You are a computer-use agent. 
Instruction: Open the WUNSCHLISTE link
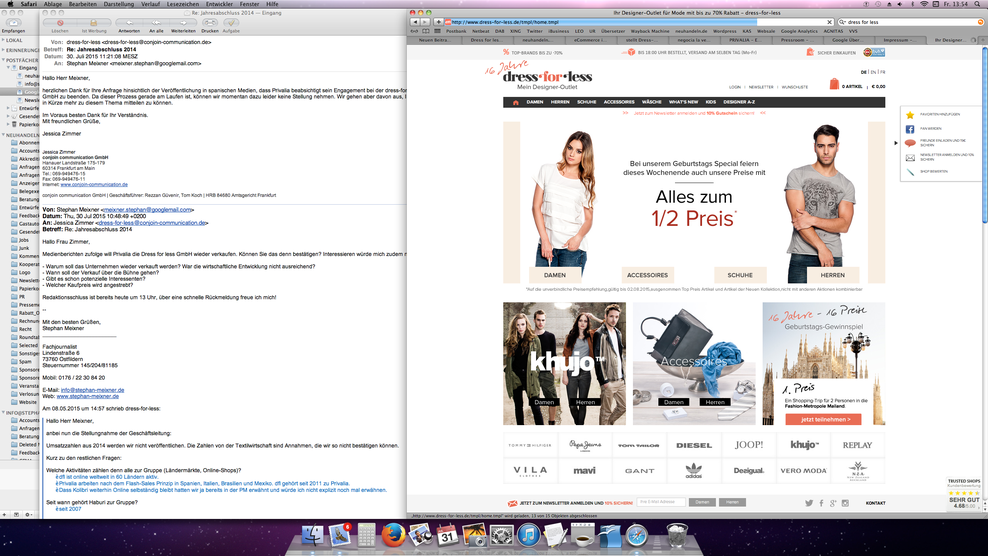tap(795, 87)
